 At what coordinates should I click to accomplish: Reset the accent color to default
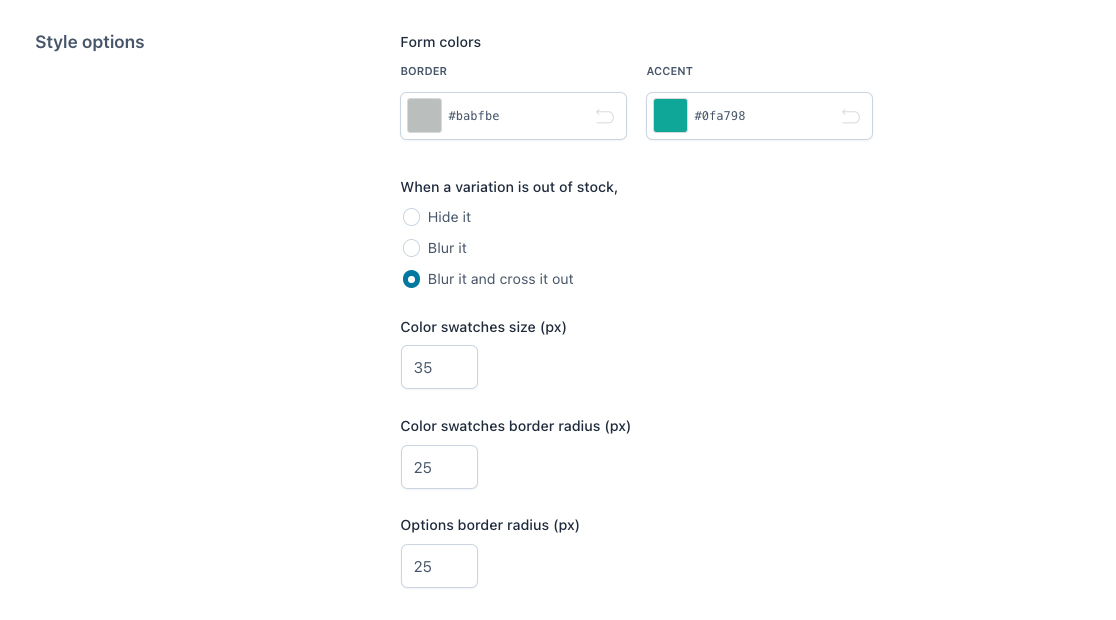[x=850, y=116]
